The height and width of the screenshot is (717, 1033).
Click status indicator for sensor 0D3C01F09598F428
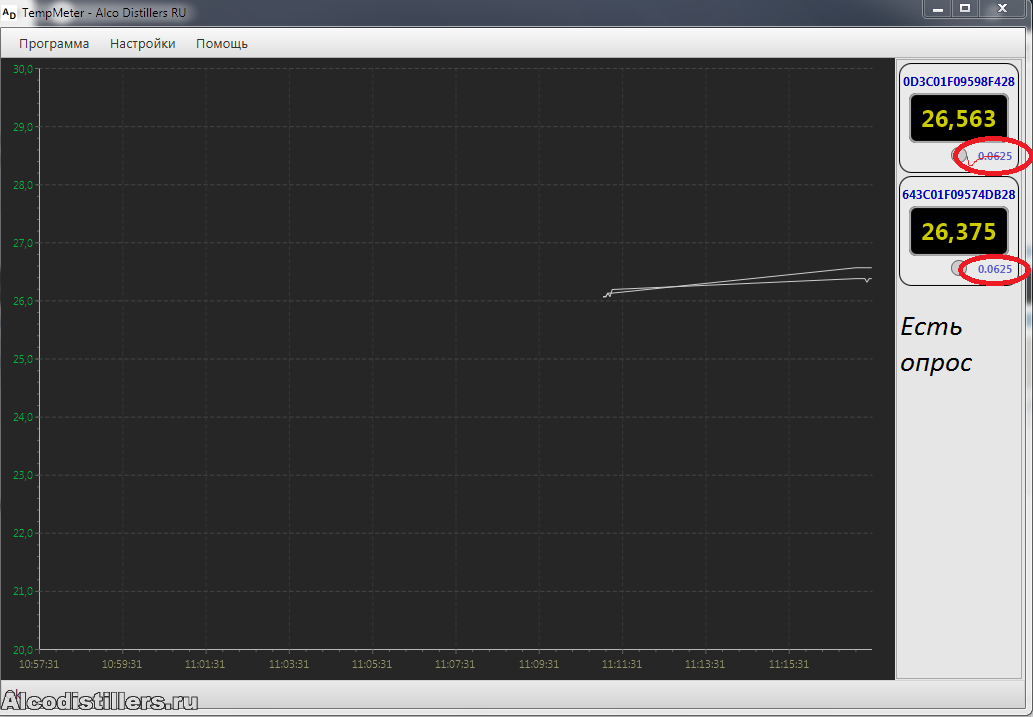(x=958, y=156)
